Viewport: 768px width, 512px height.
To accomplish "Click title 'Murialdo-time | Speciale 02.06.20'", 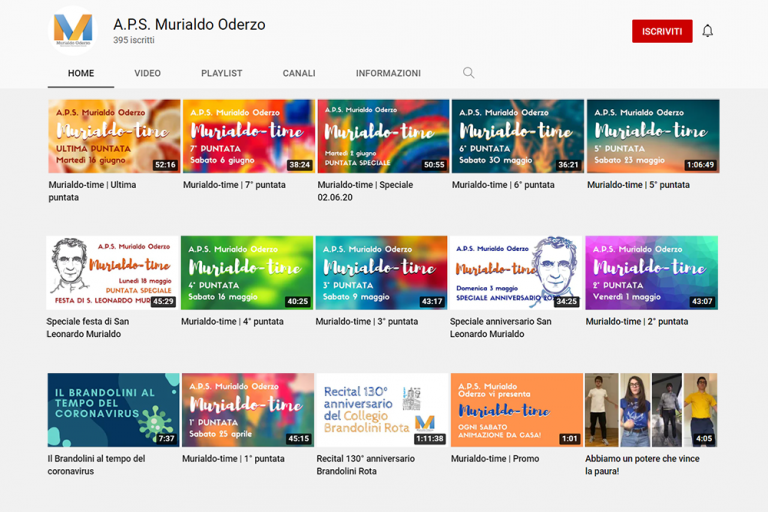I will click(x=365, y=191).
